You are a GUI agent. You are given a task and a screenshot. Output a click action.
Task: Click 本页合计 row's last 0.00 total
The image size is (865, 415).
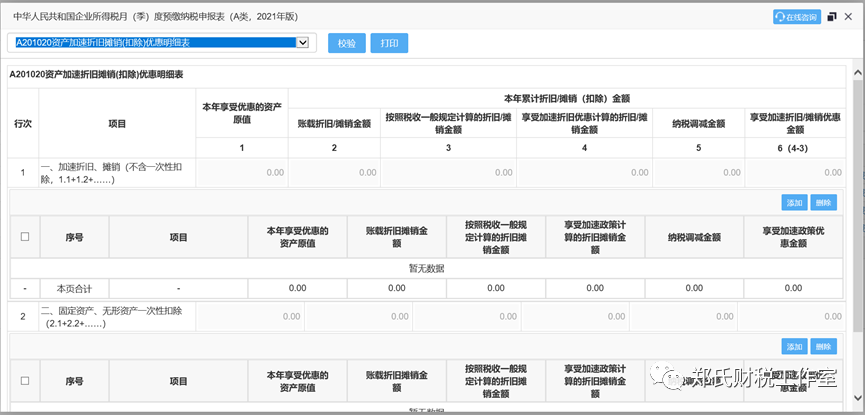click(x=793, y=288)
